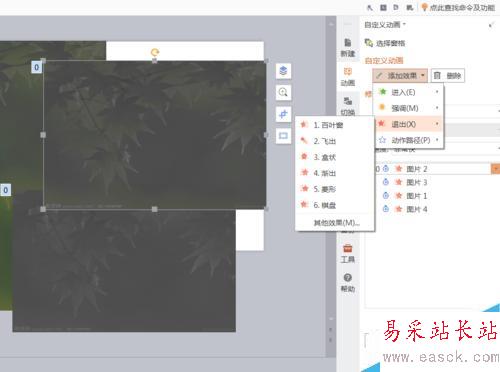Click the rectangle frame icon beside the picture
500x372 pixels.
click(283, 136)
